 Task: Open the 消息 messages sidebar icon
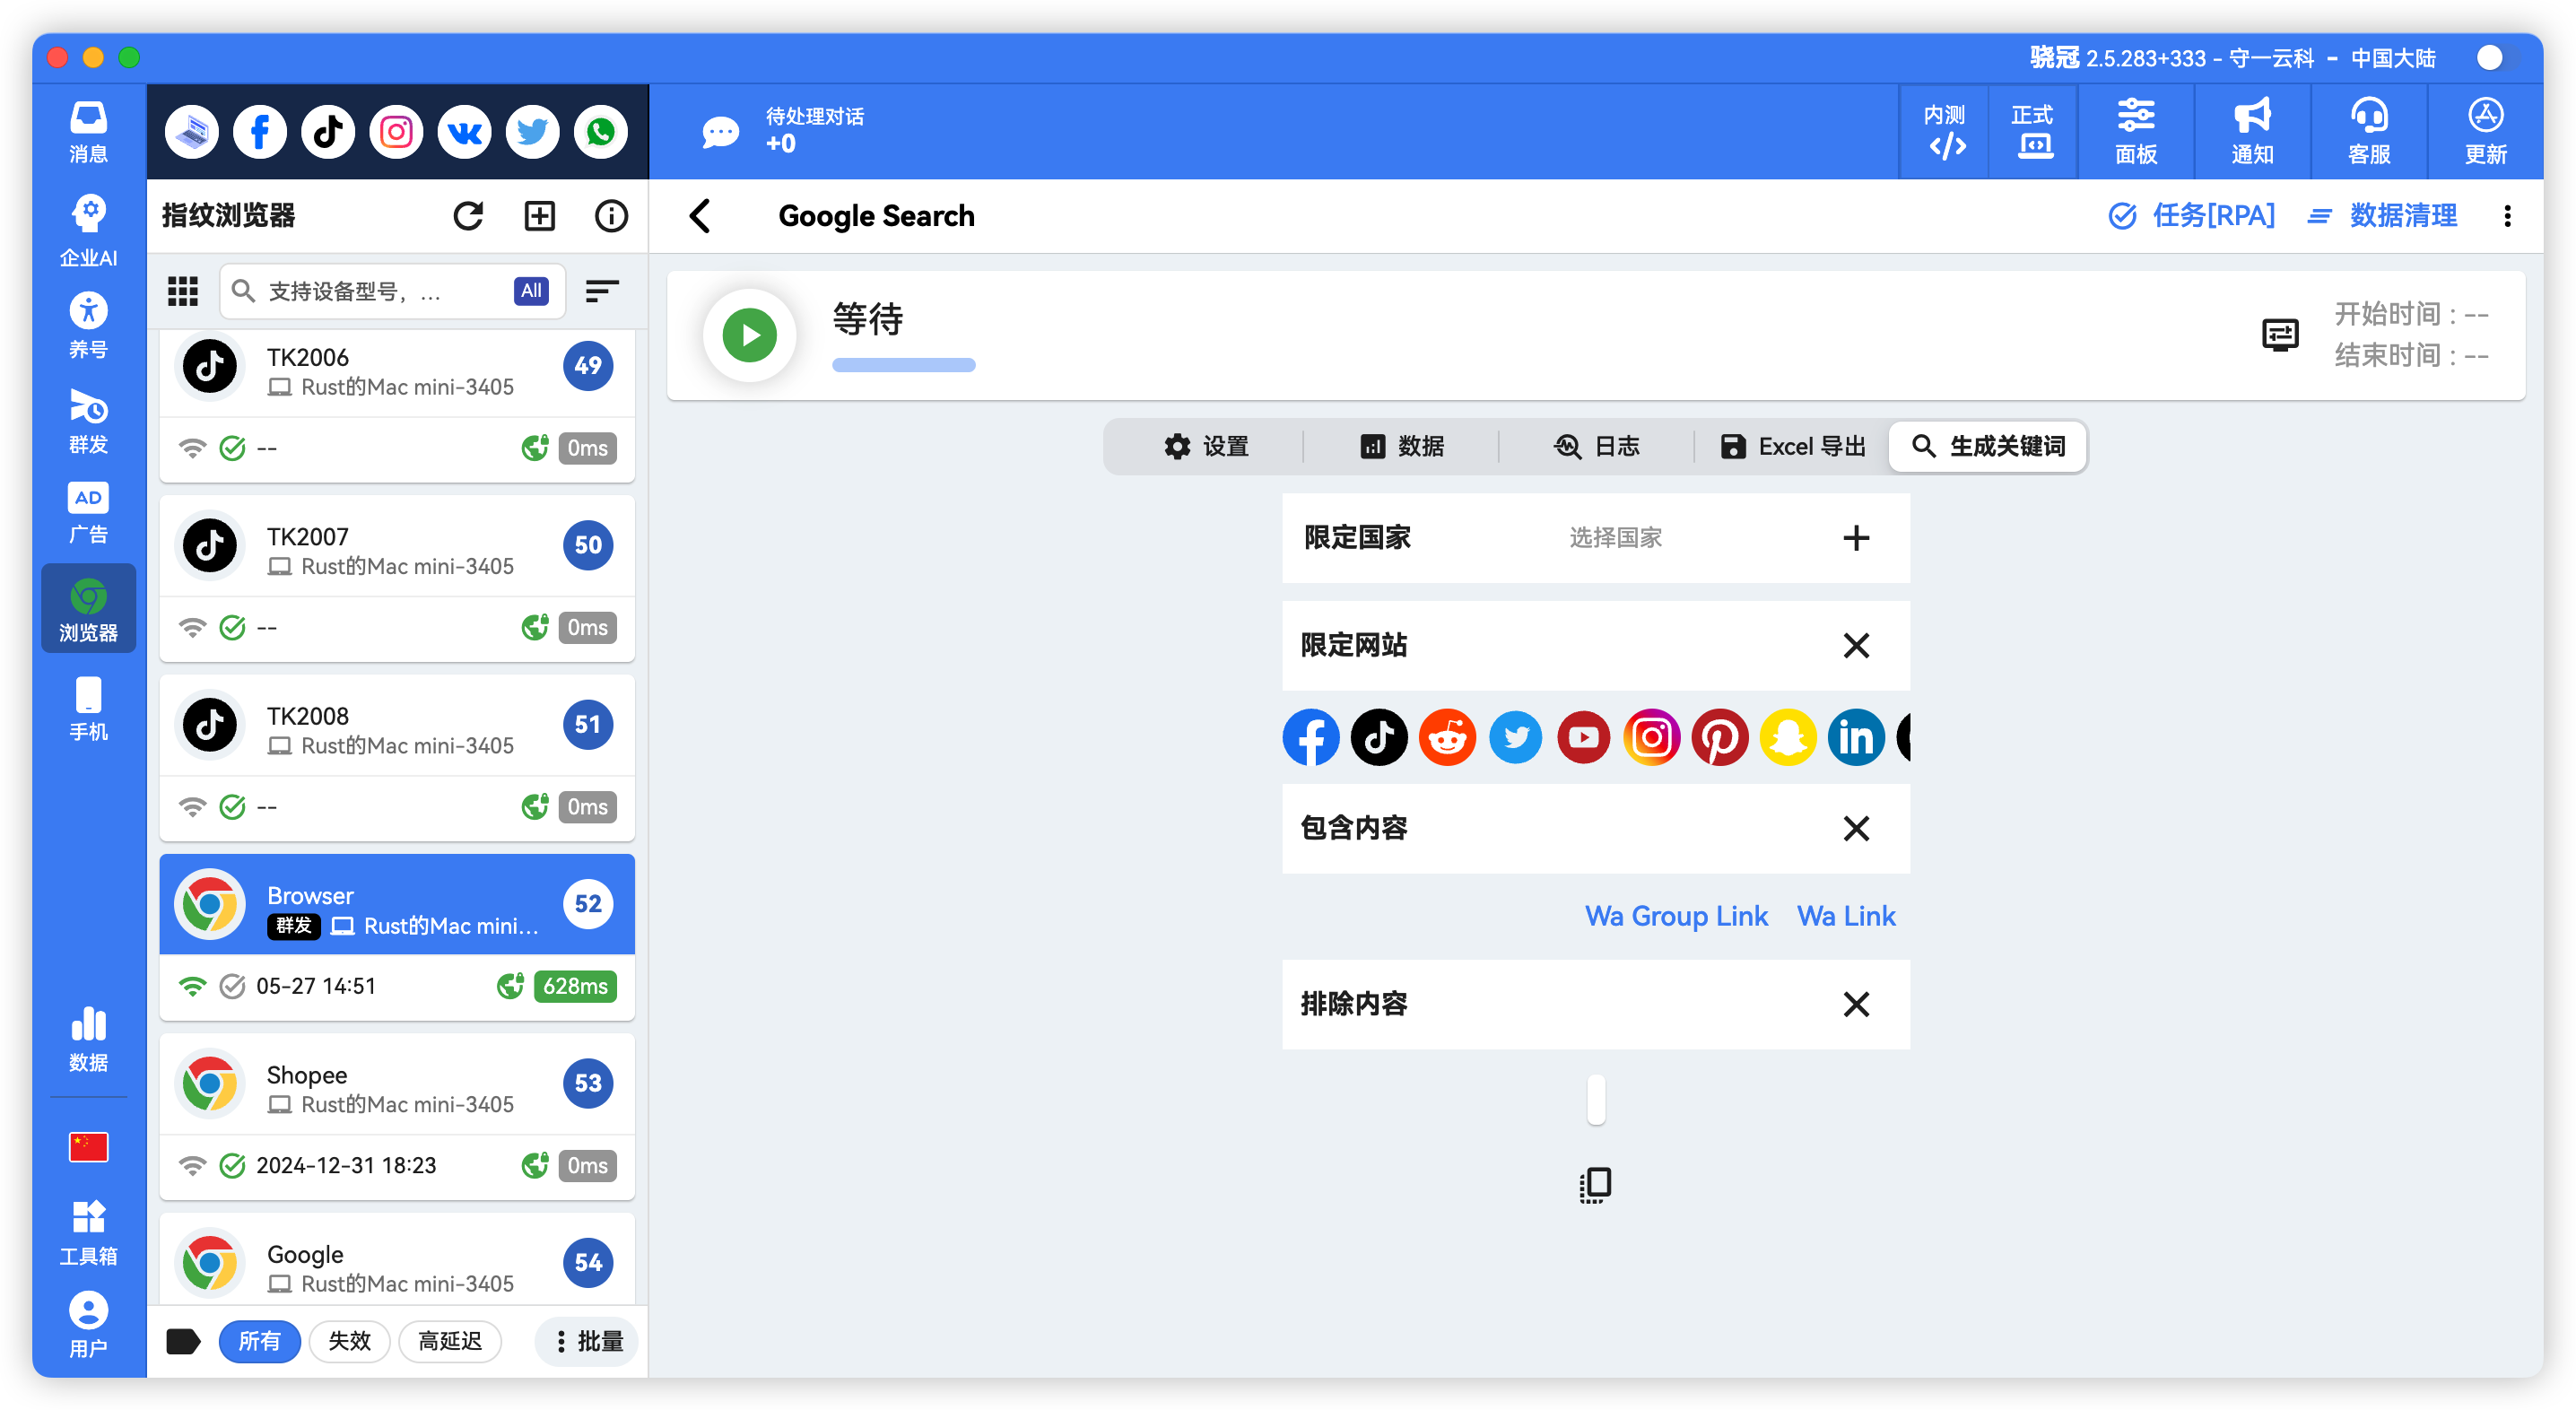[88, 133]
